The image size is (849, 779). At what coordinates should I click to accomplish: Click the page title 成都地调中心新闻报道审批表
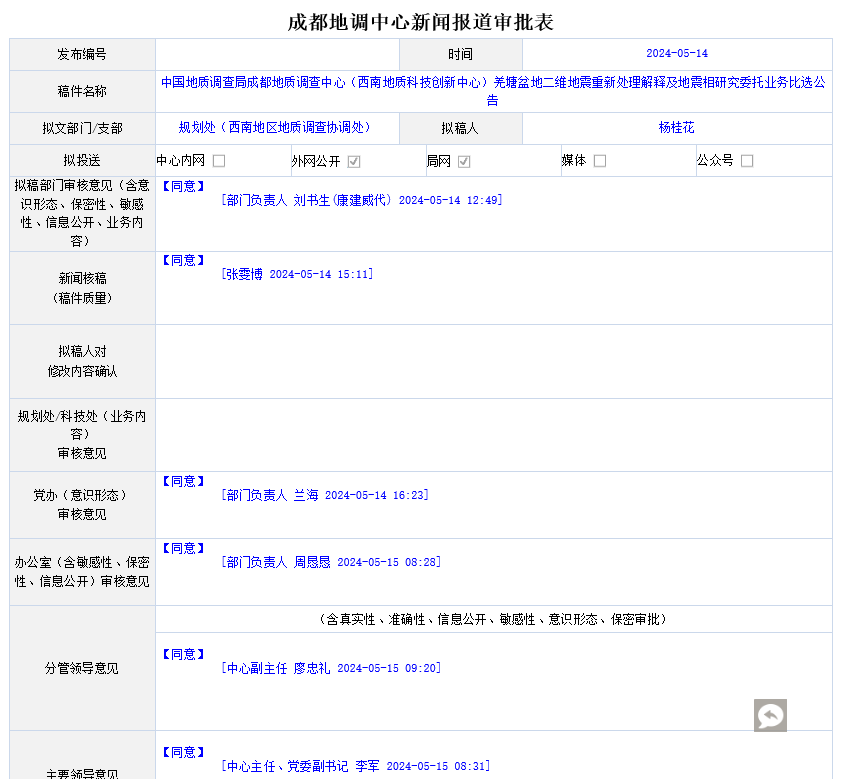(x=421, y=22)
